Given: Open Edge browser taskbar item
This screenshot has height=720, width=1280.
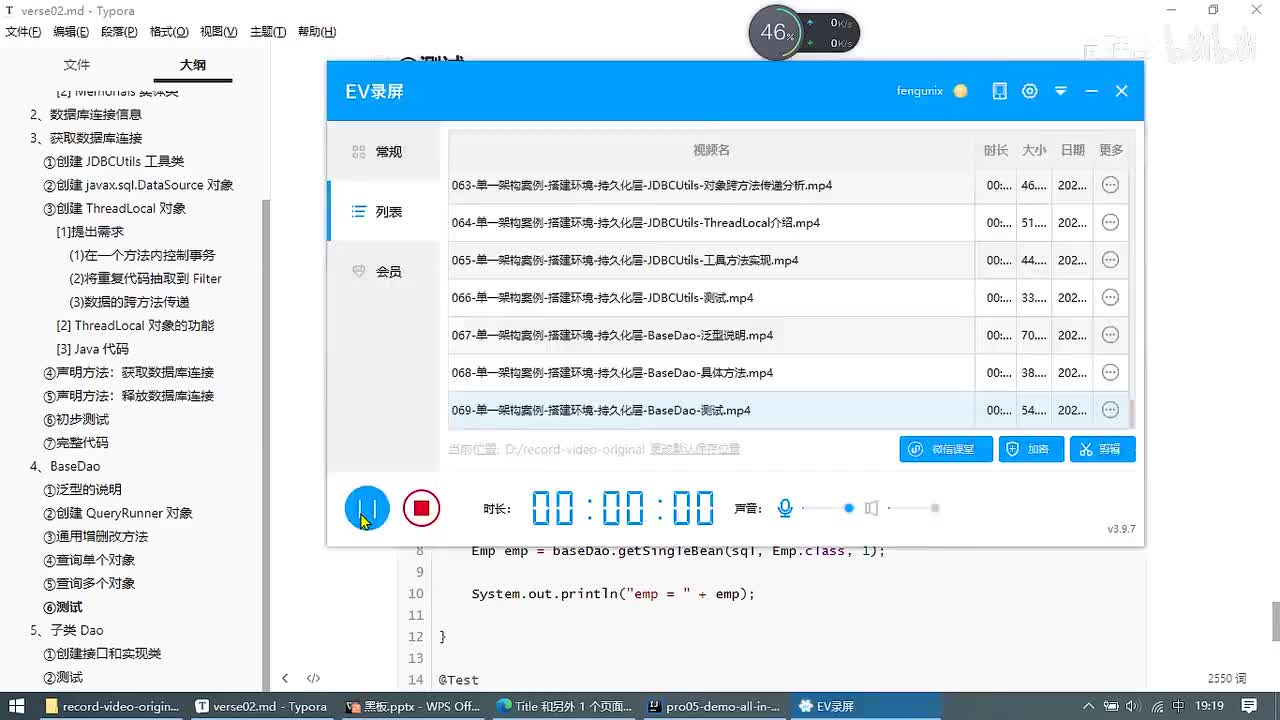Looking at the screenshot, I should point(564,706).
